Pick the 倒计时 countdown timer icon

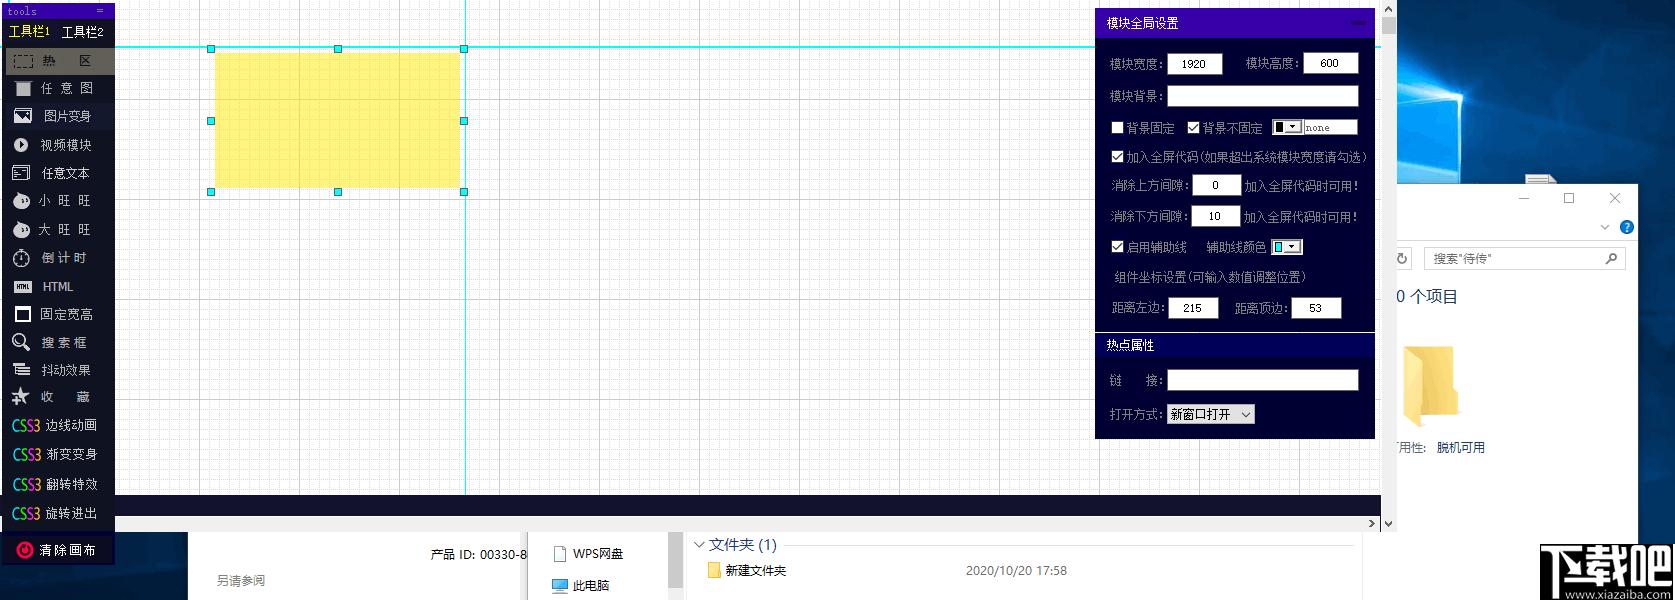pyautogui.click(x=21, y=258)
